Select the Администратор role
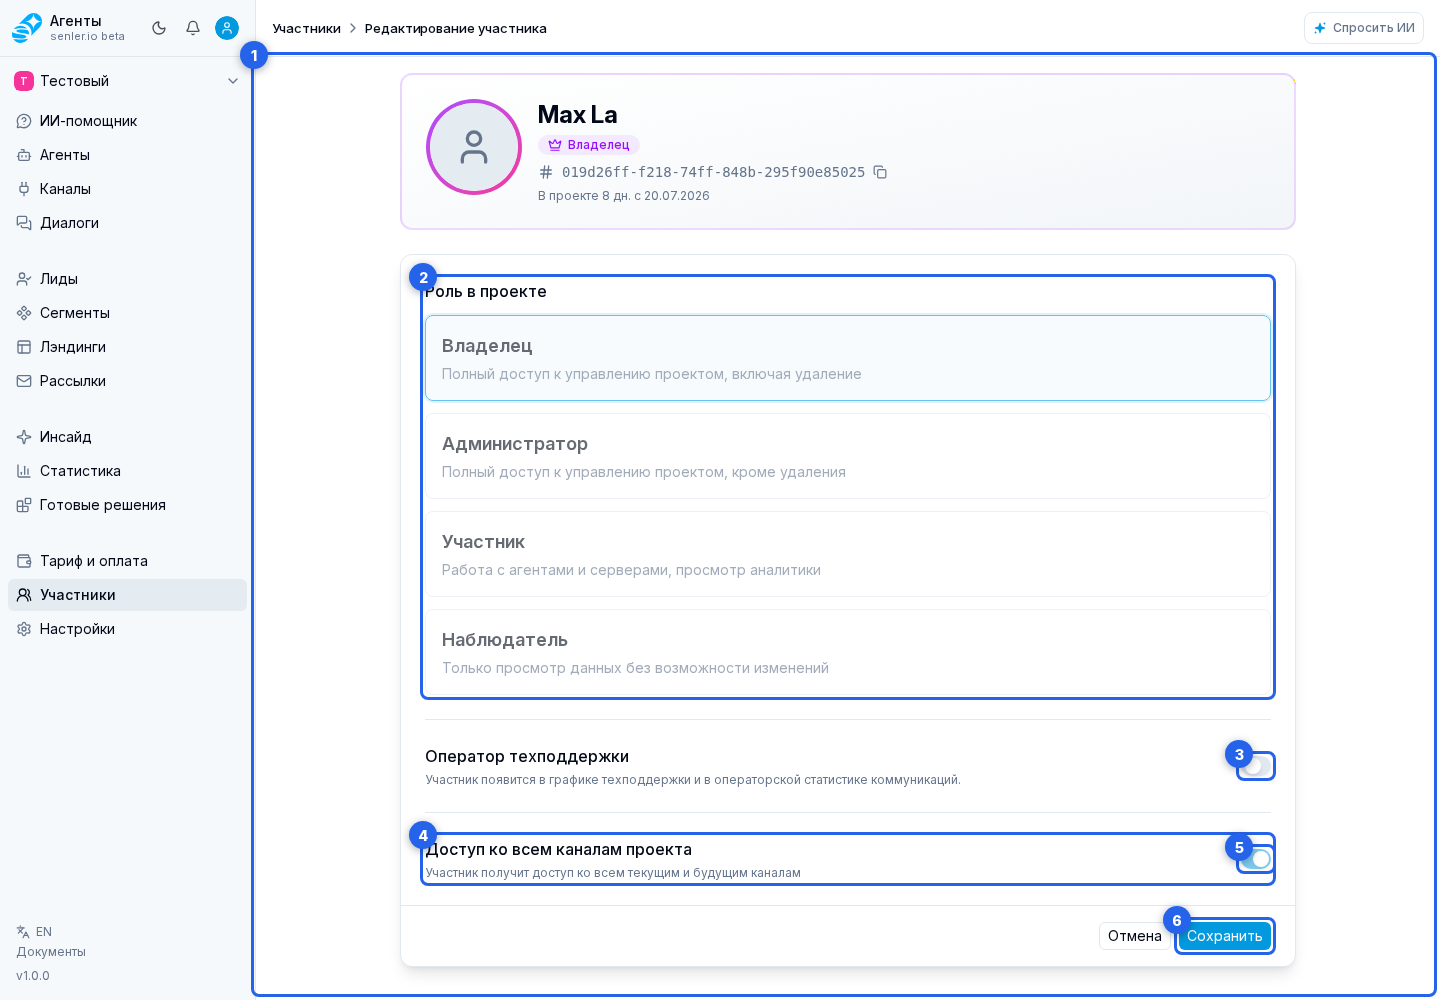Viewport: 1440px width, 1000px height. pos(848,456)
